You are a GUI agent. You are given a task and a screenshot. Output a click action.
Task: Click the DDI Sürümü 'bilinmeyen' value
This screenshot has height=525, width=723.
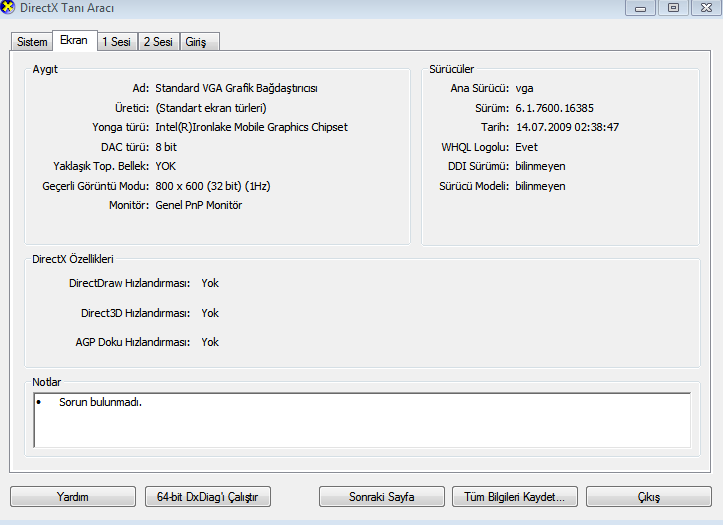tap(540, 166)
